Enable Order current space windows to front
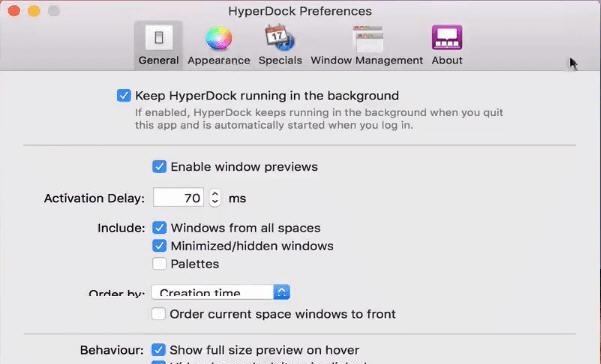The height and width of the screenshot is (364, 601). click(x=158, y=314)
